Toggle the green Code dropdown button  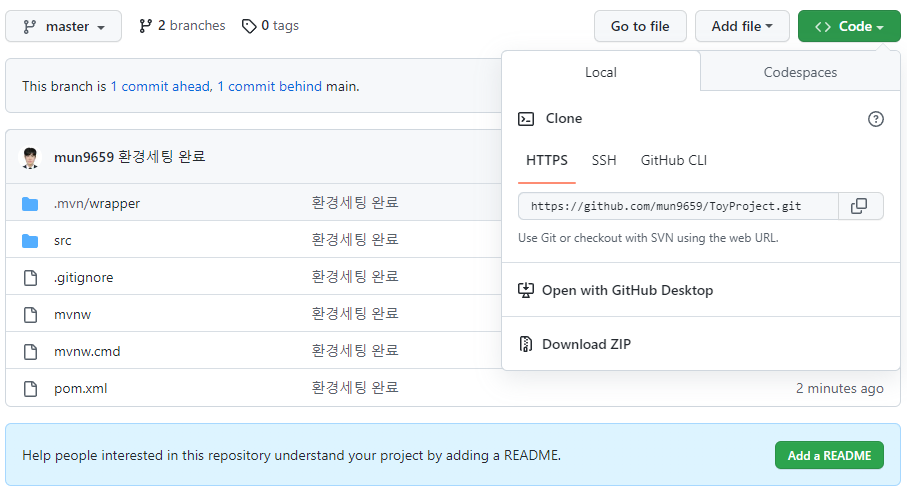[849, 26]
